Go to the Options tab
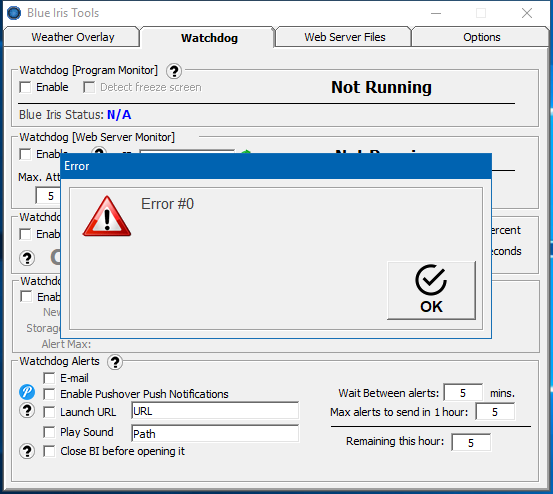Viewport: 553px width, 494px height. 481,37
